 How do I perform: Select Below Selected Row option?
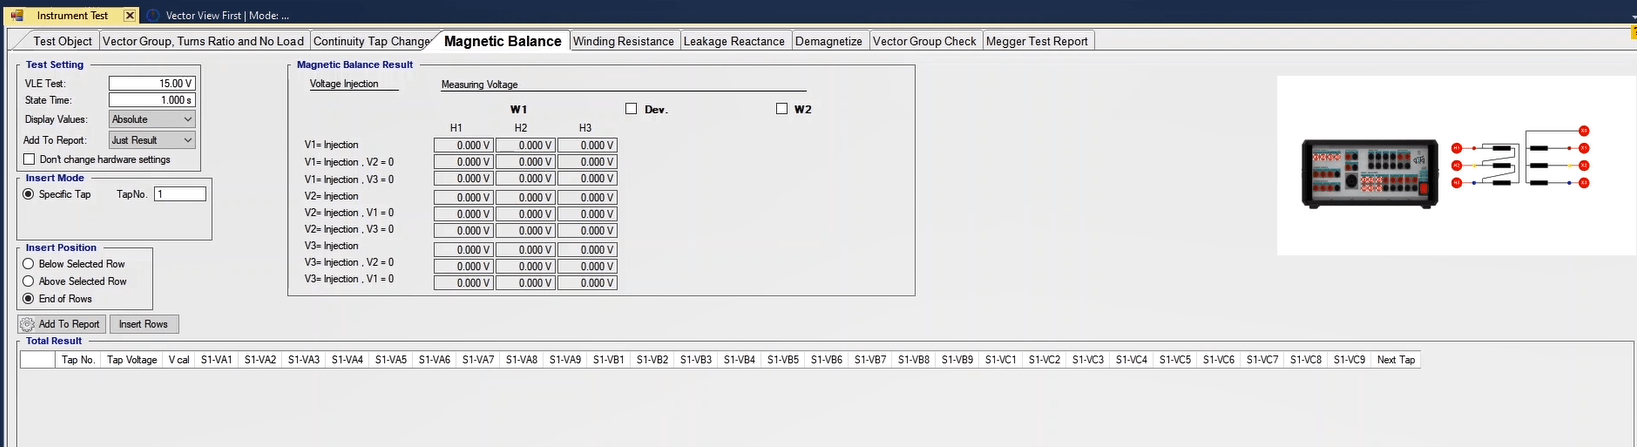pyautogui.click(x=28, y=264)
